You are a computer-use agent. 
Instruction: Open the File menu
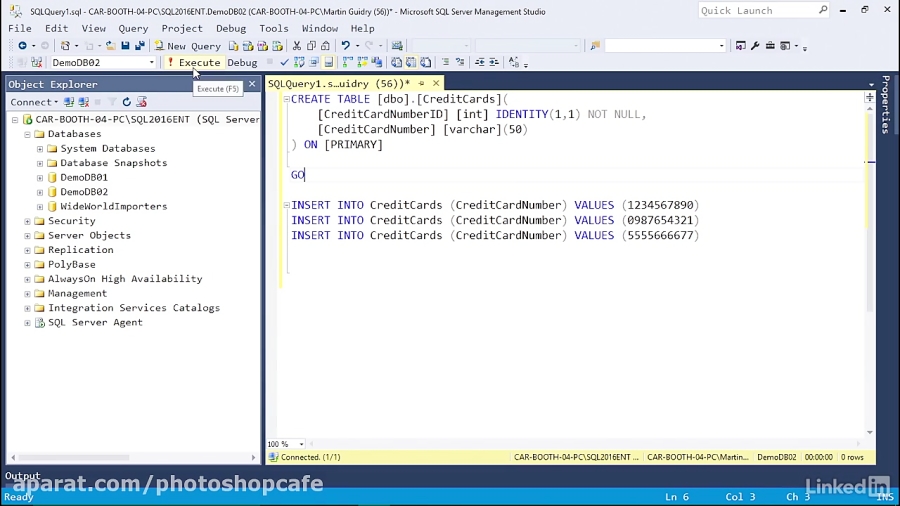pos(20,28)
